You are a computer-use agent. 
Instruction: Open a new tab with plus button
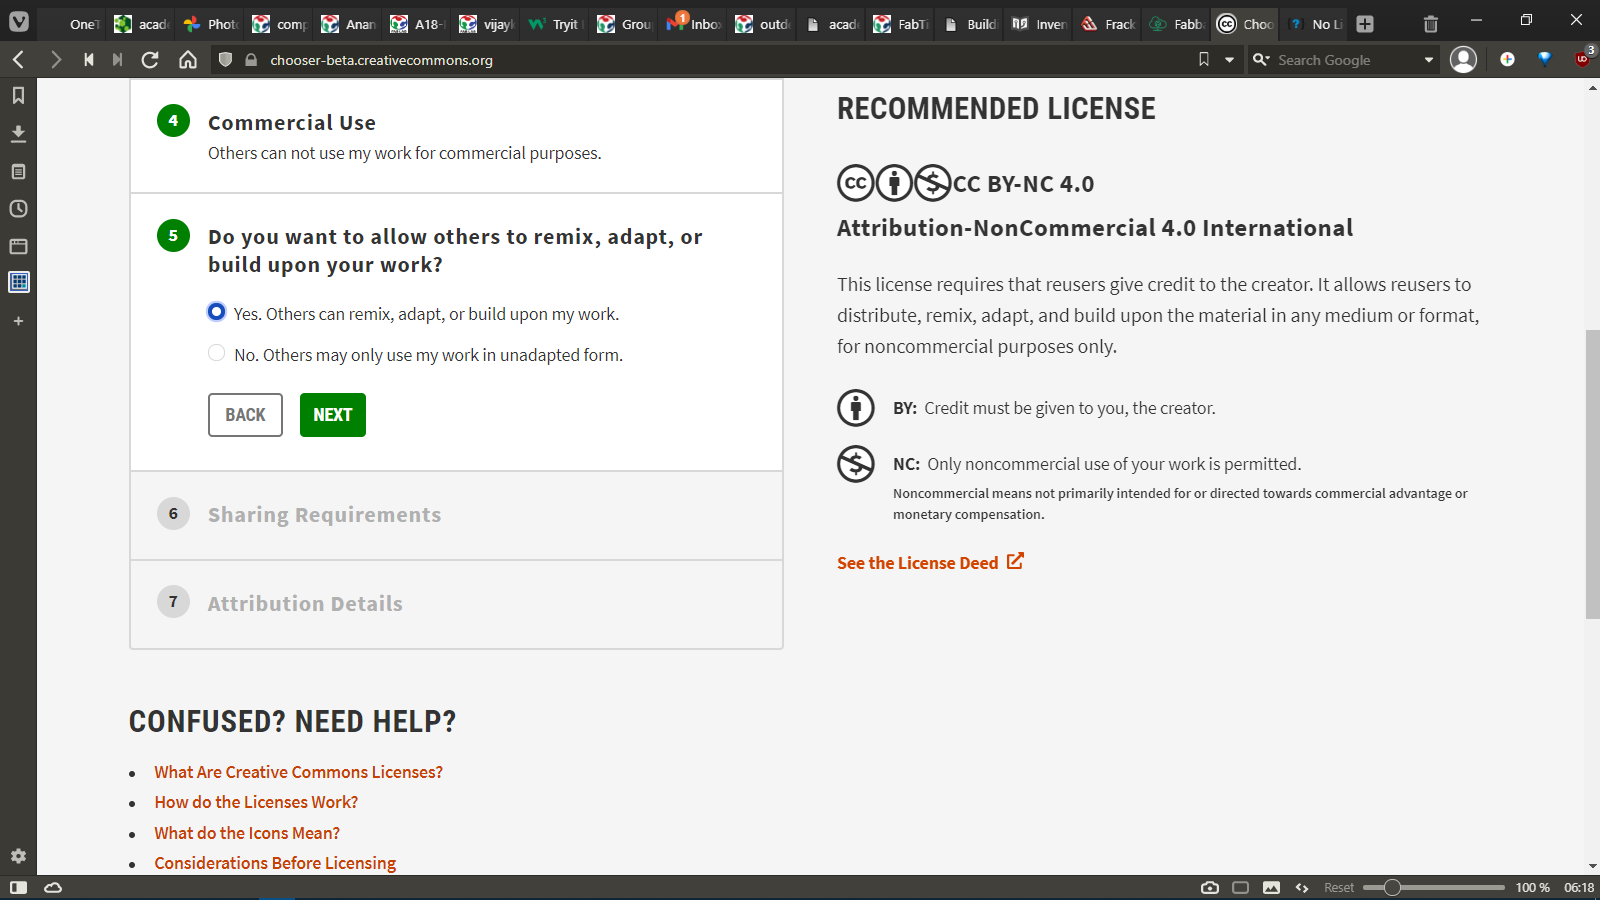[x=1365, y=24]
